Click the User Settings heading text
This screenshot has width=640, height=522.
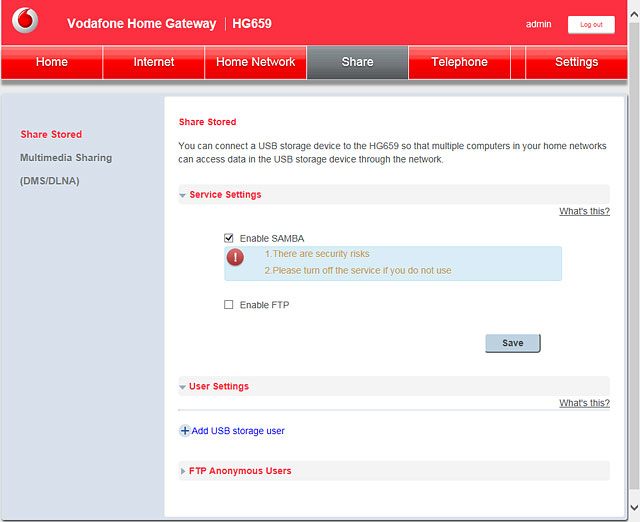tap(219, 386)
